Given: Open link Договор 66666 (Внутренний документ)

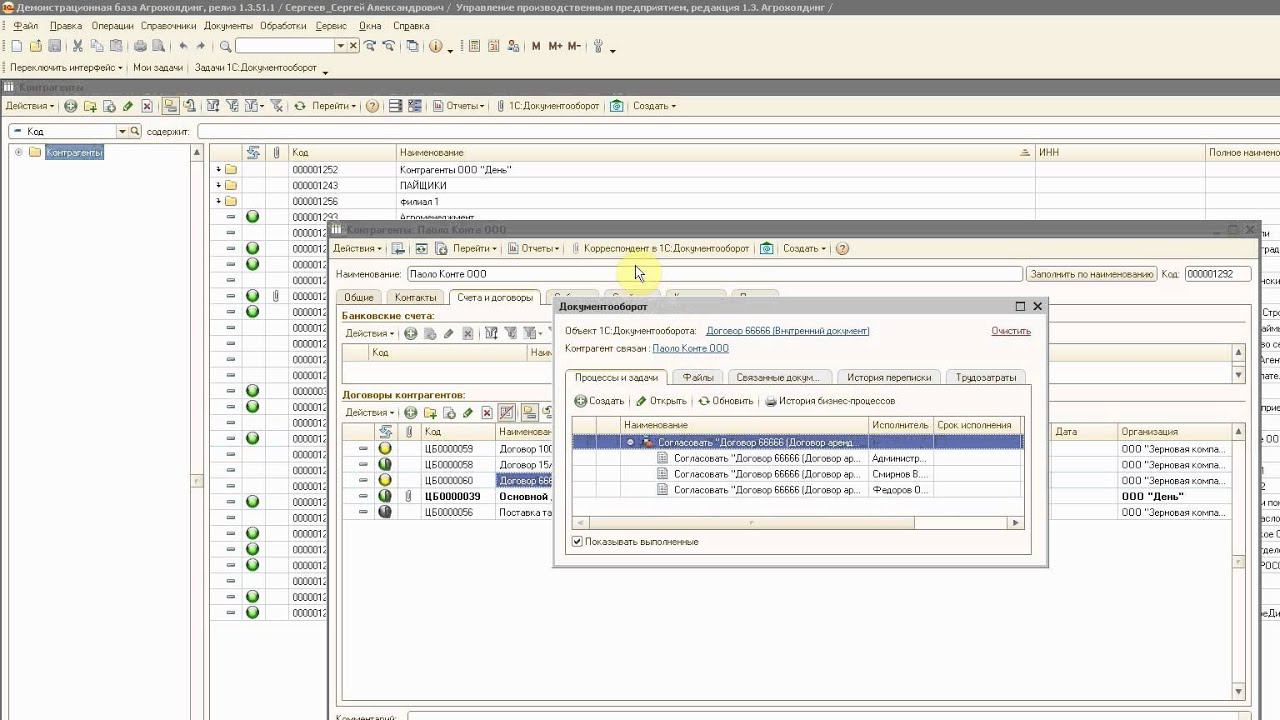Looking at the screenshot, I should click(x=787, y=331).
